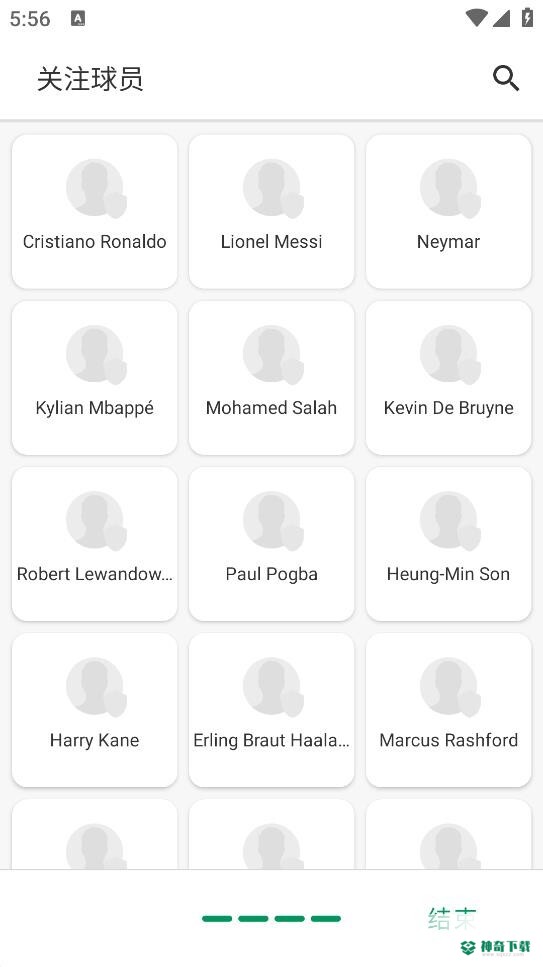
Task: Tap Paul Pogba's avatar icon
Action: pos(273,521)
